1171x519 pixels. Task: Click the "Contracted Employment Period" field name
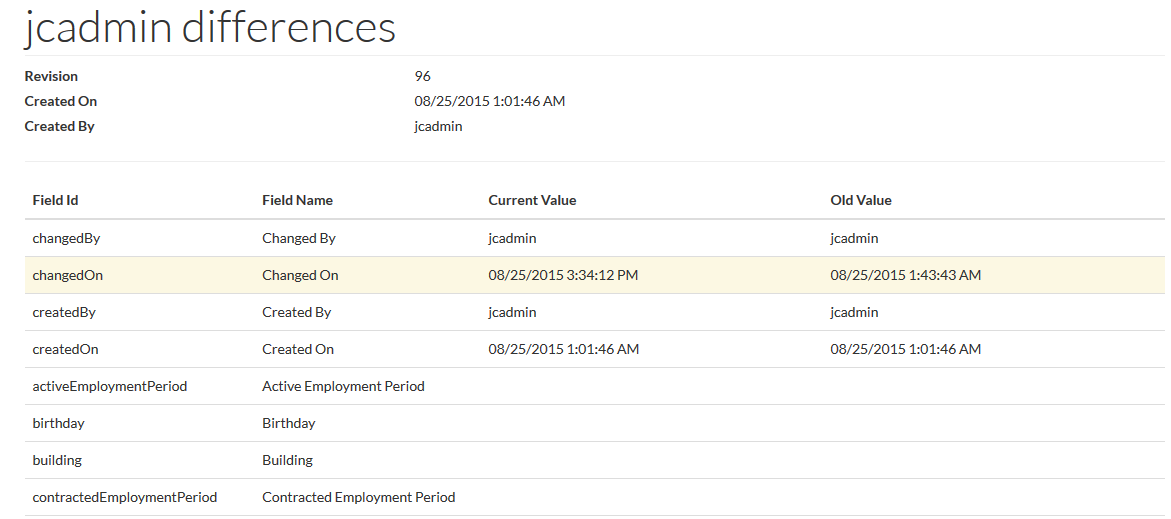point(358,497)
